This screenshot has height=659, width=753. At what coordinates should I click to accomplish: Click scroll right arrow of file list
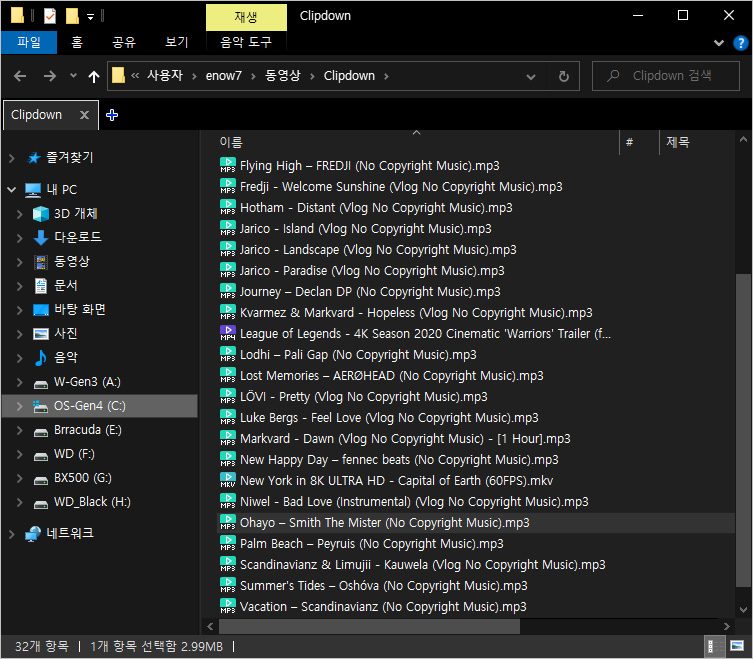(727, 626)
